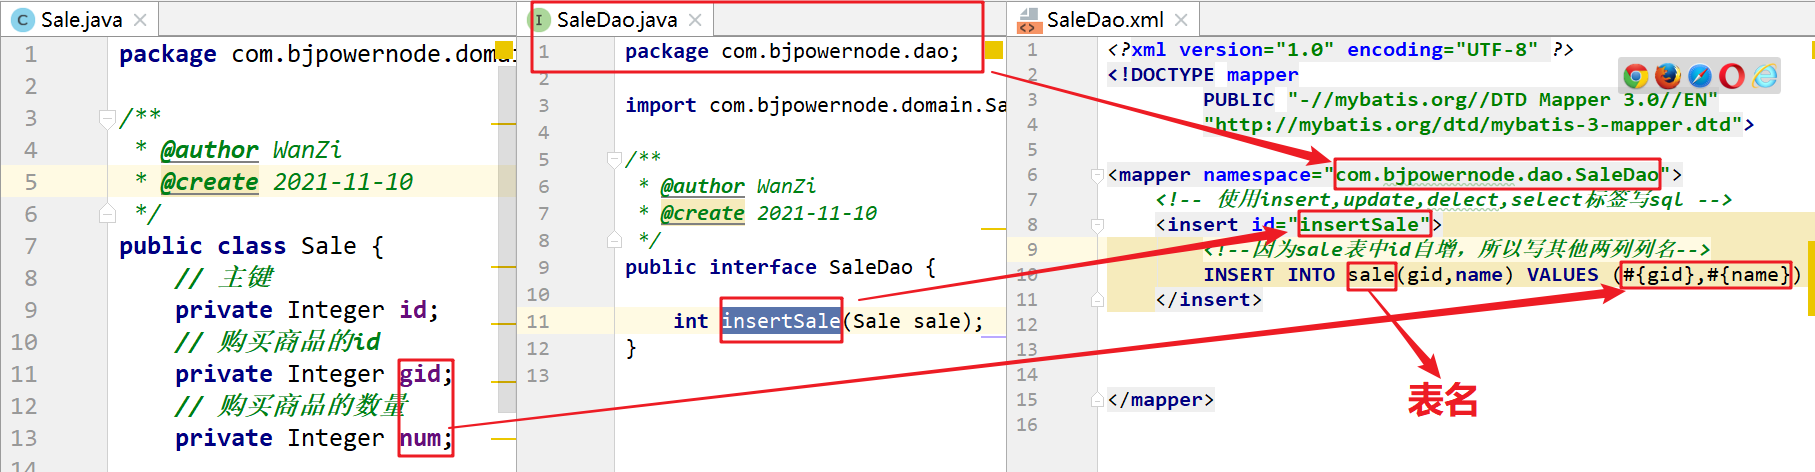Click '@author' tag in Sale.java
The height and width of the screenshot is (472, 1815).
[x=209, y=150]
